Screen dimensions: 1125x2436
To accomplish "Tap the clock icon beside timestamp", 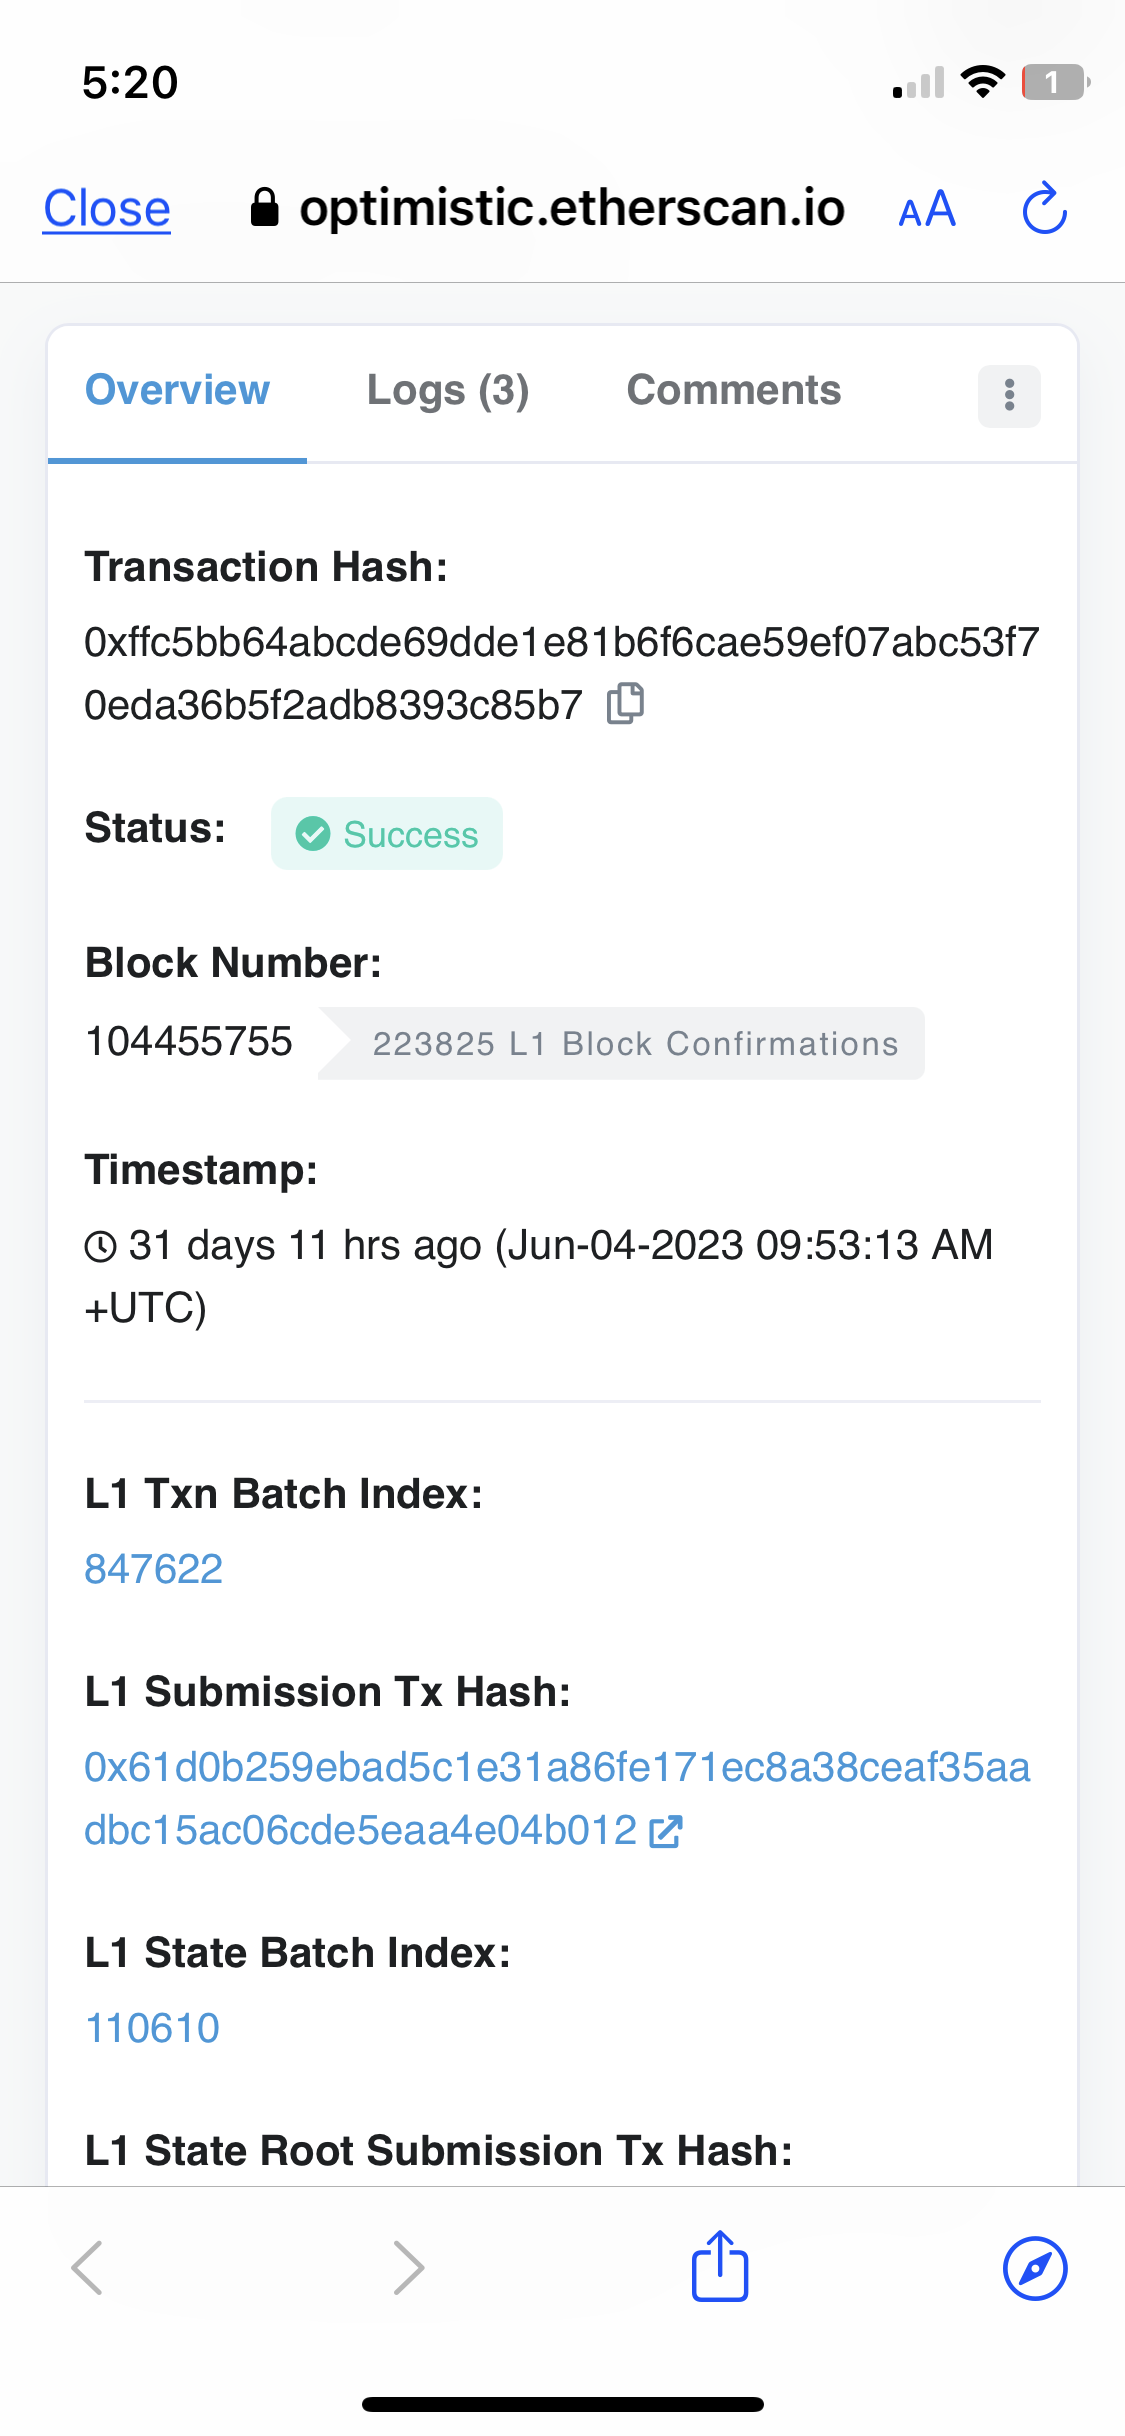I will tap(101, 1247).
